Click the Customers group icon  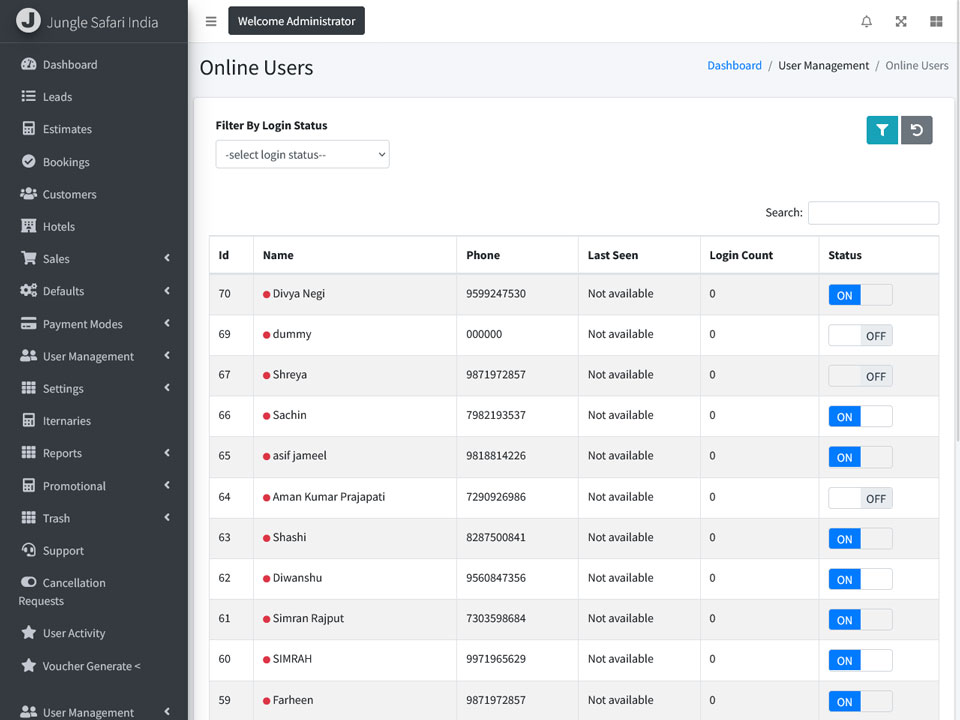[x=28, y=193]
